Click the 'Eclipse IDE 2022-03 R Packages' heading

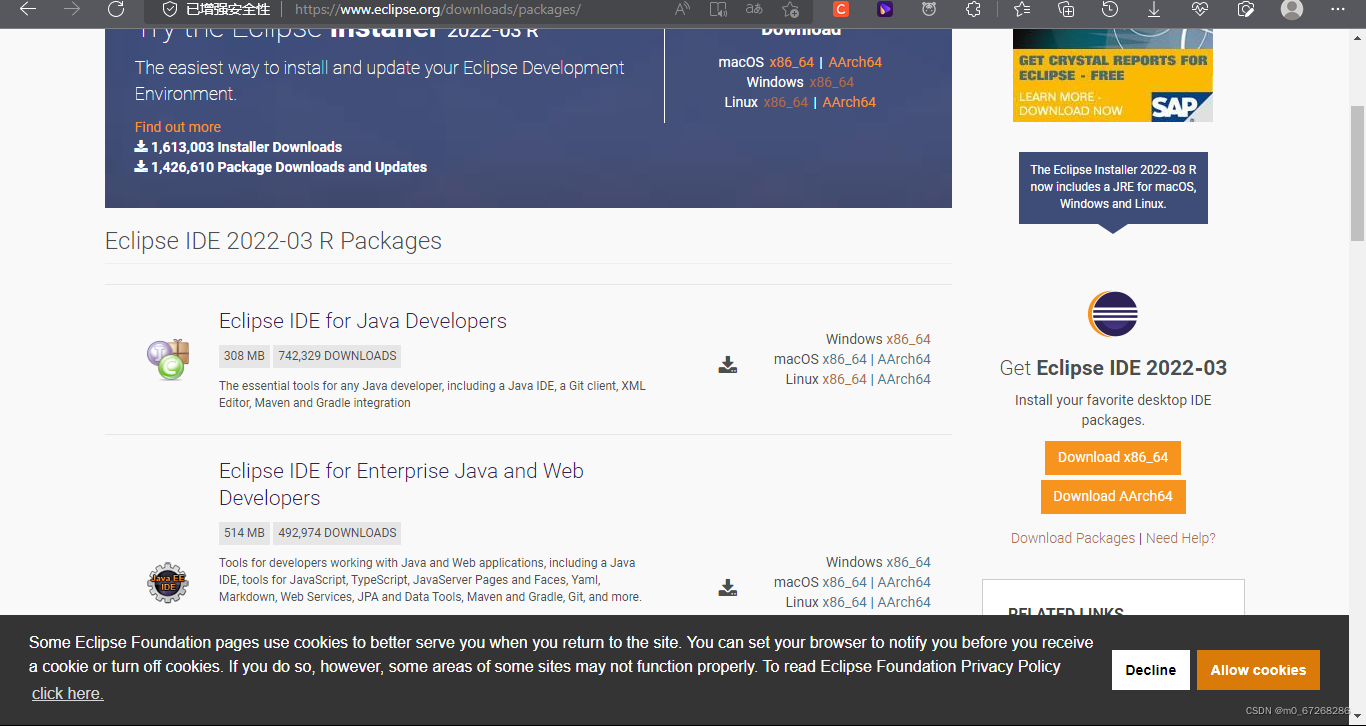pos(273,241)
